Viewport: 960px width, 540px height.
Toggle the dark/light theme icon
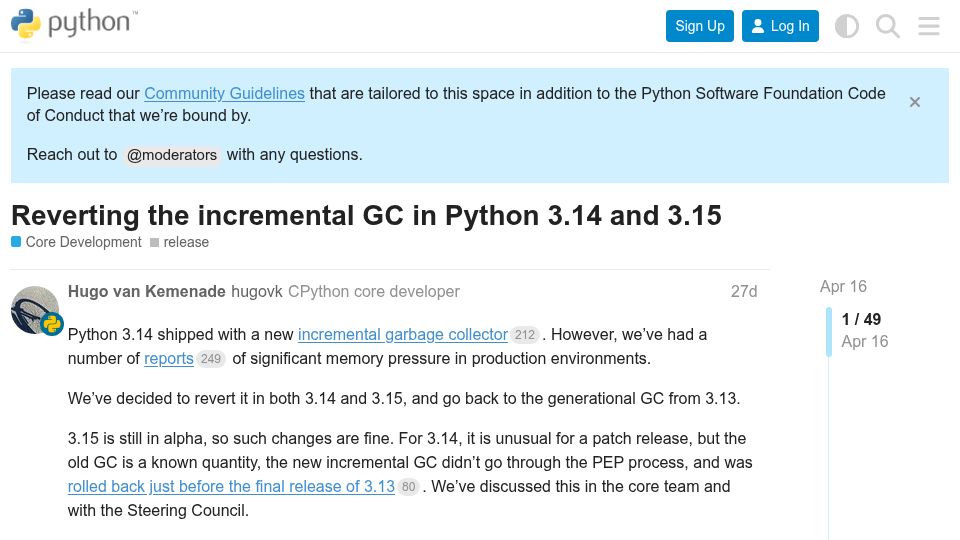[x=847, y=26]
